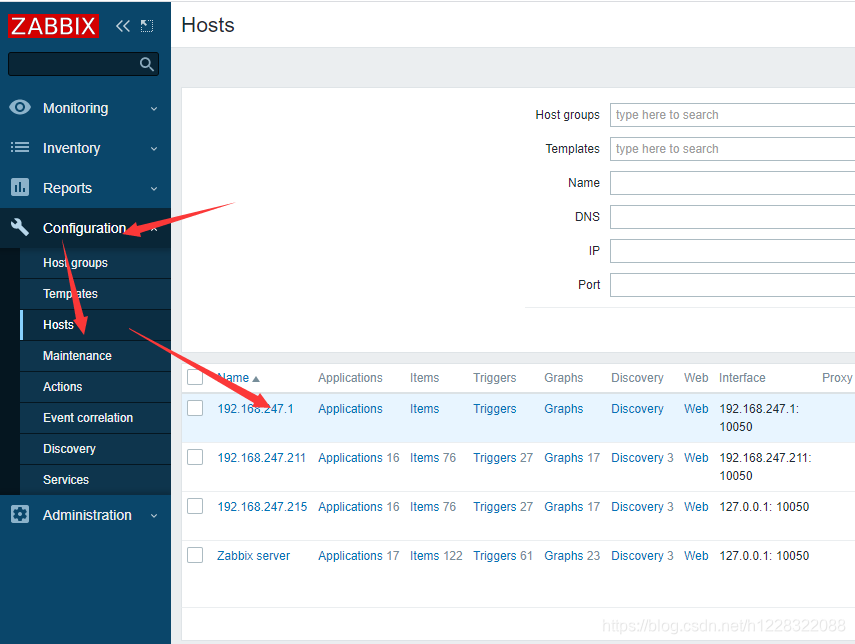Click interface 192.168.247.211: 10050 cell

tap(765, 466)
